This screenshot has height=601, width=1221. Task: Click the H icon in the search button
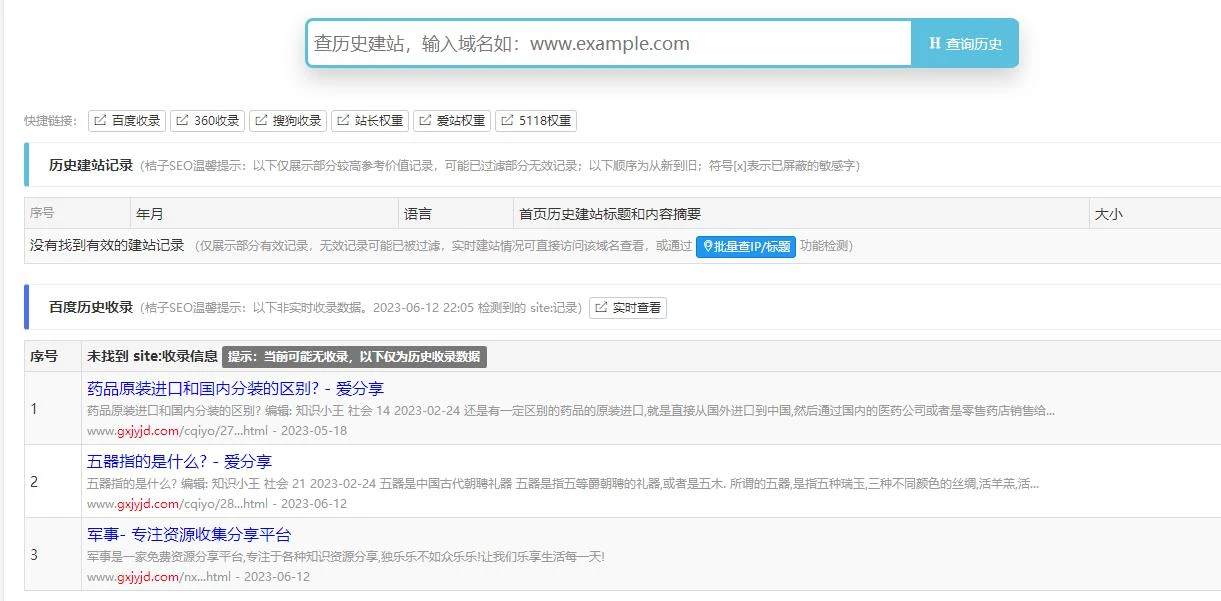point(934,44)
